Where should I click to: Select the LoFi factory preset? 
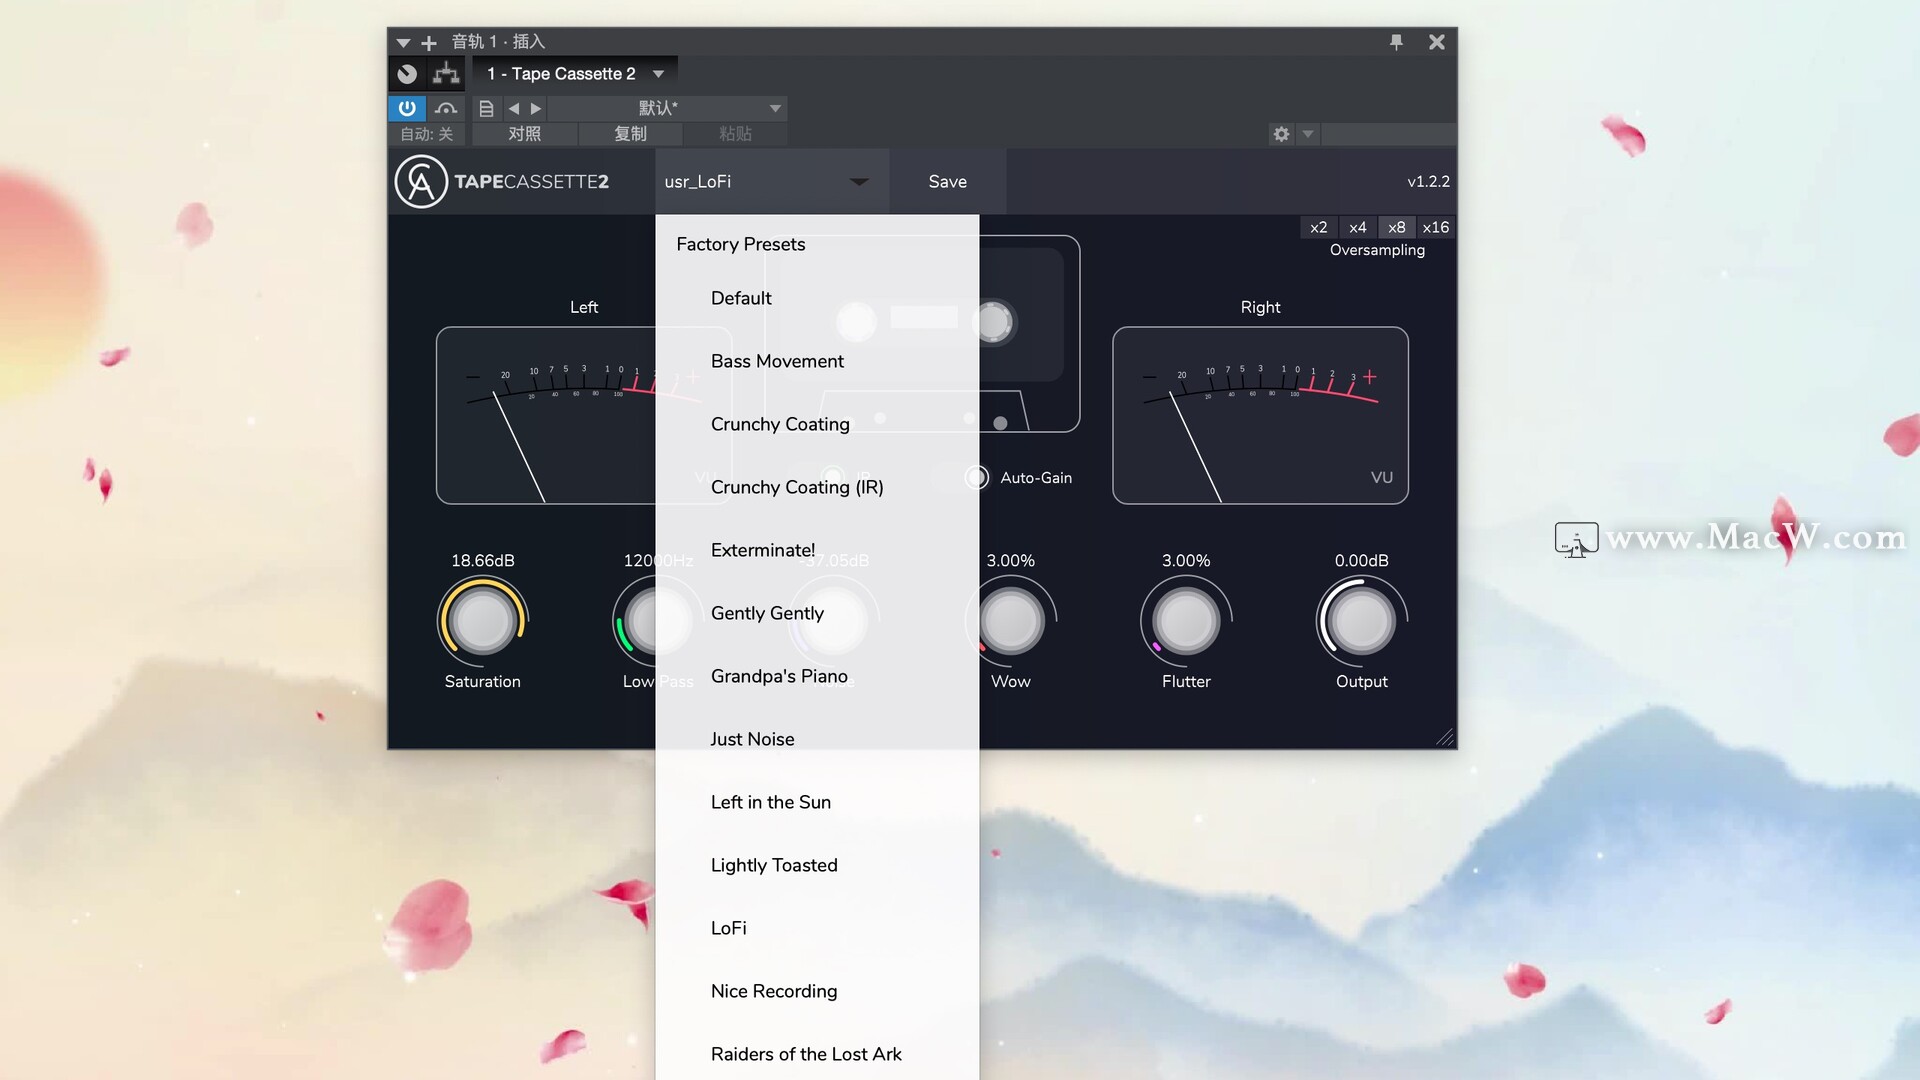tap(729, 927)
